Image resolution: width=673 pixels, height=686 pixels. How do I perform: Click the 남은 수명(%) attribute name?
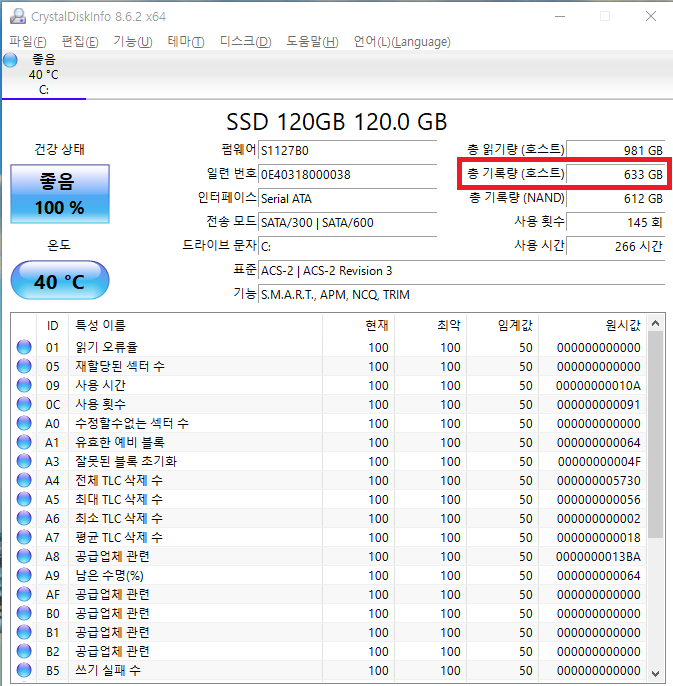[x=109, y=575]
